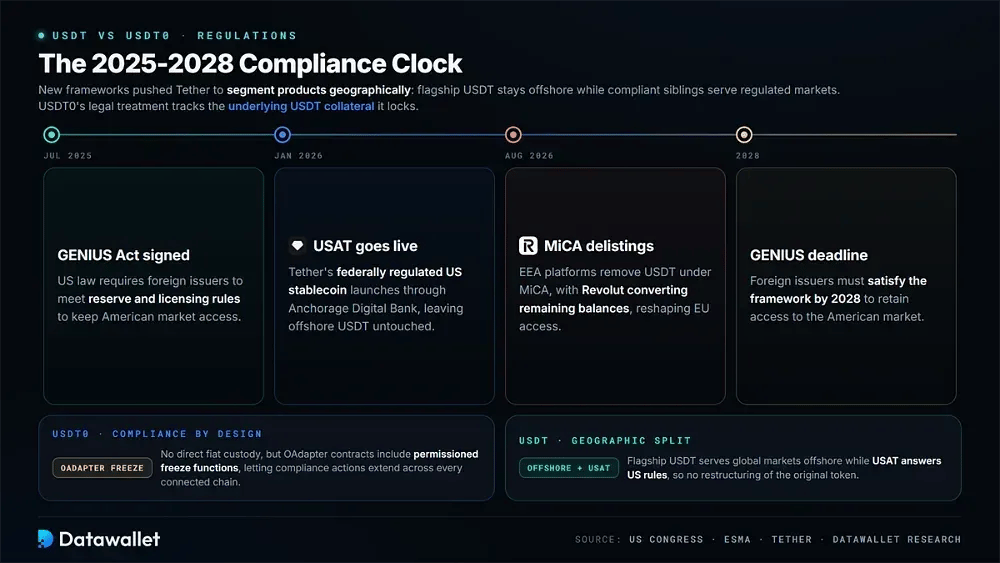Click the JUL 2025 date label
This screenshot has height=563, width=1000.
(x=68, y=156)
